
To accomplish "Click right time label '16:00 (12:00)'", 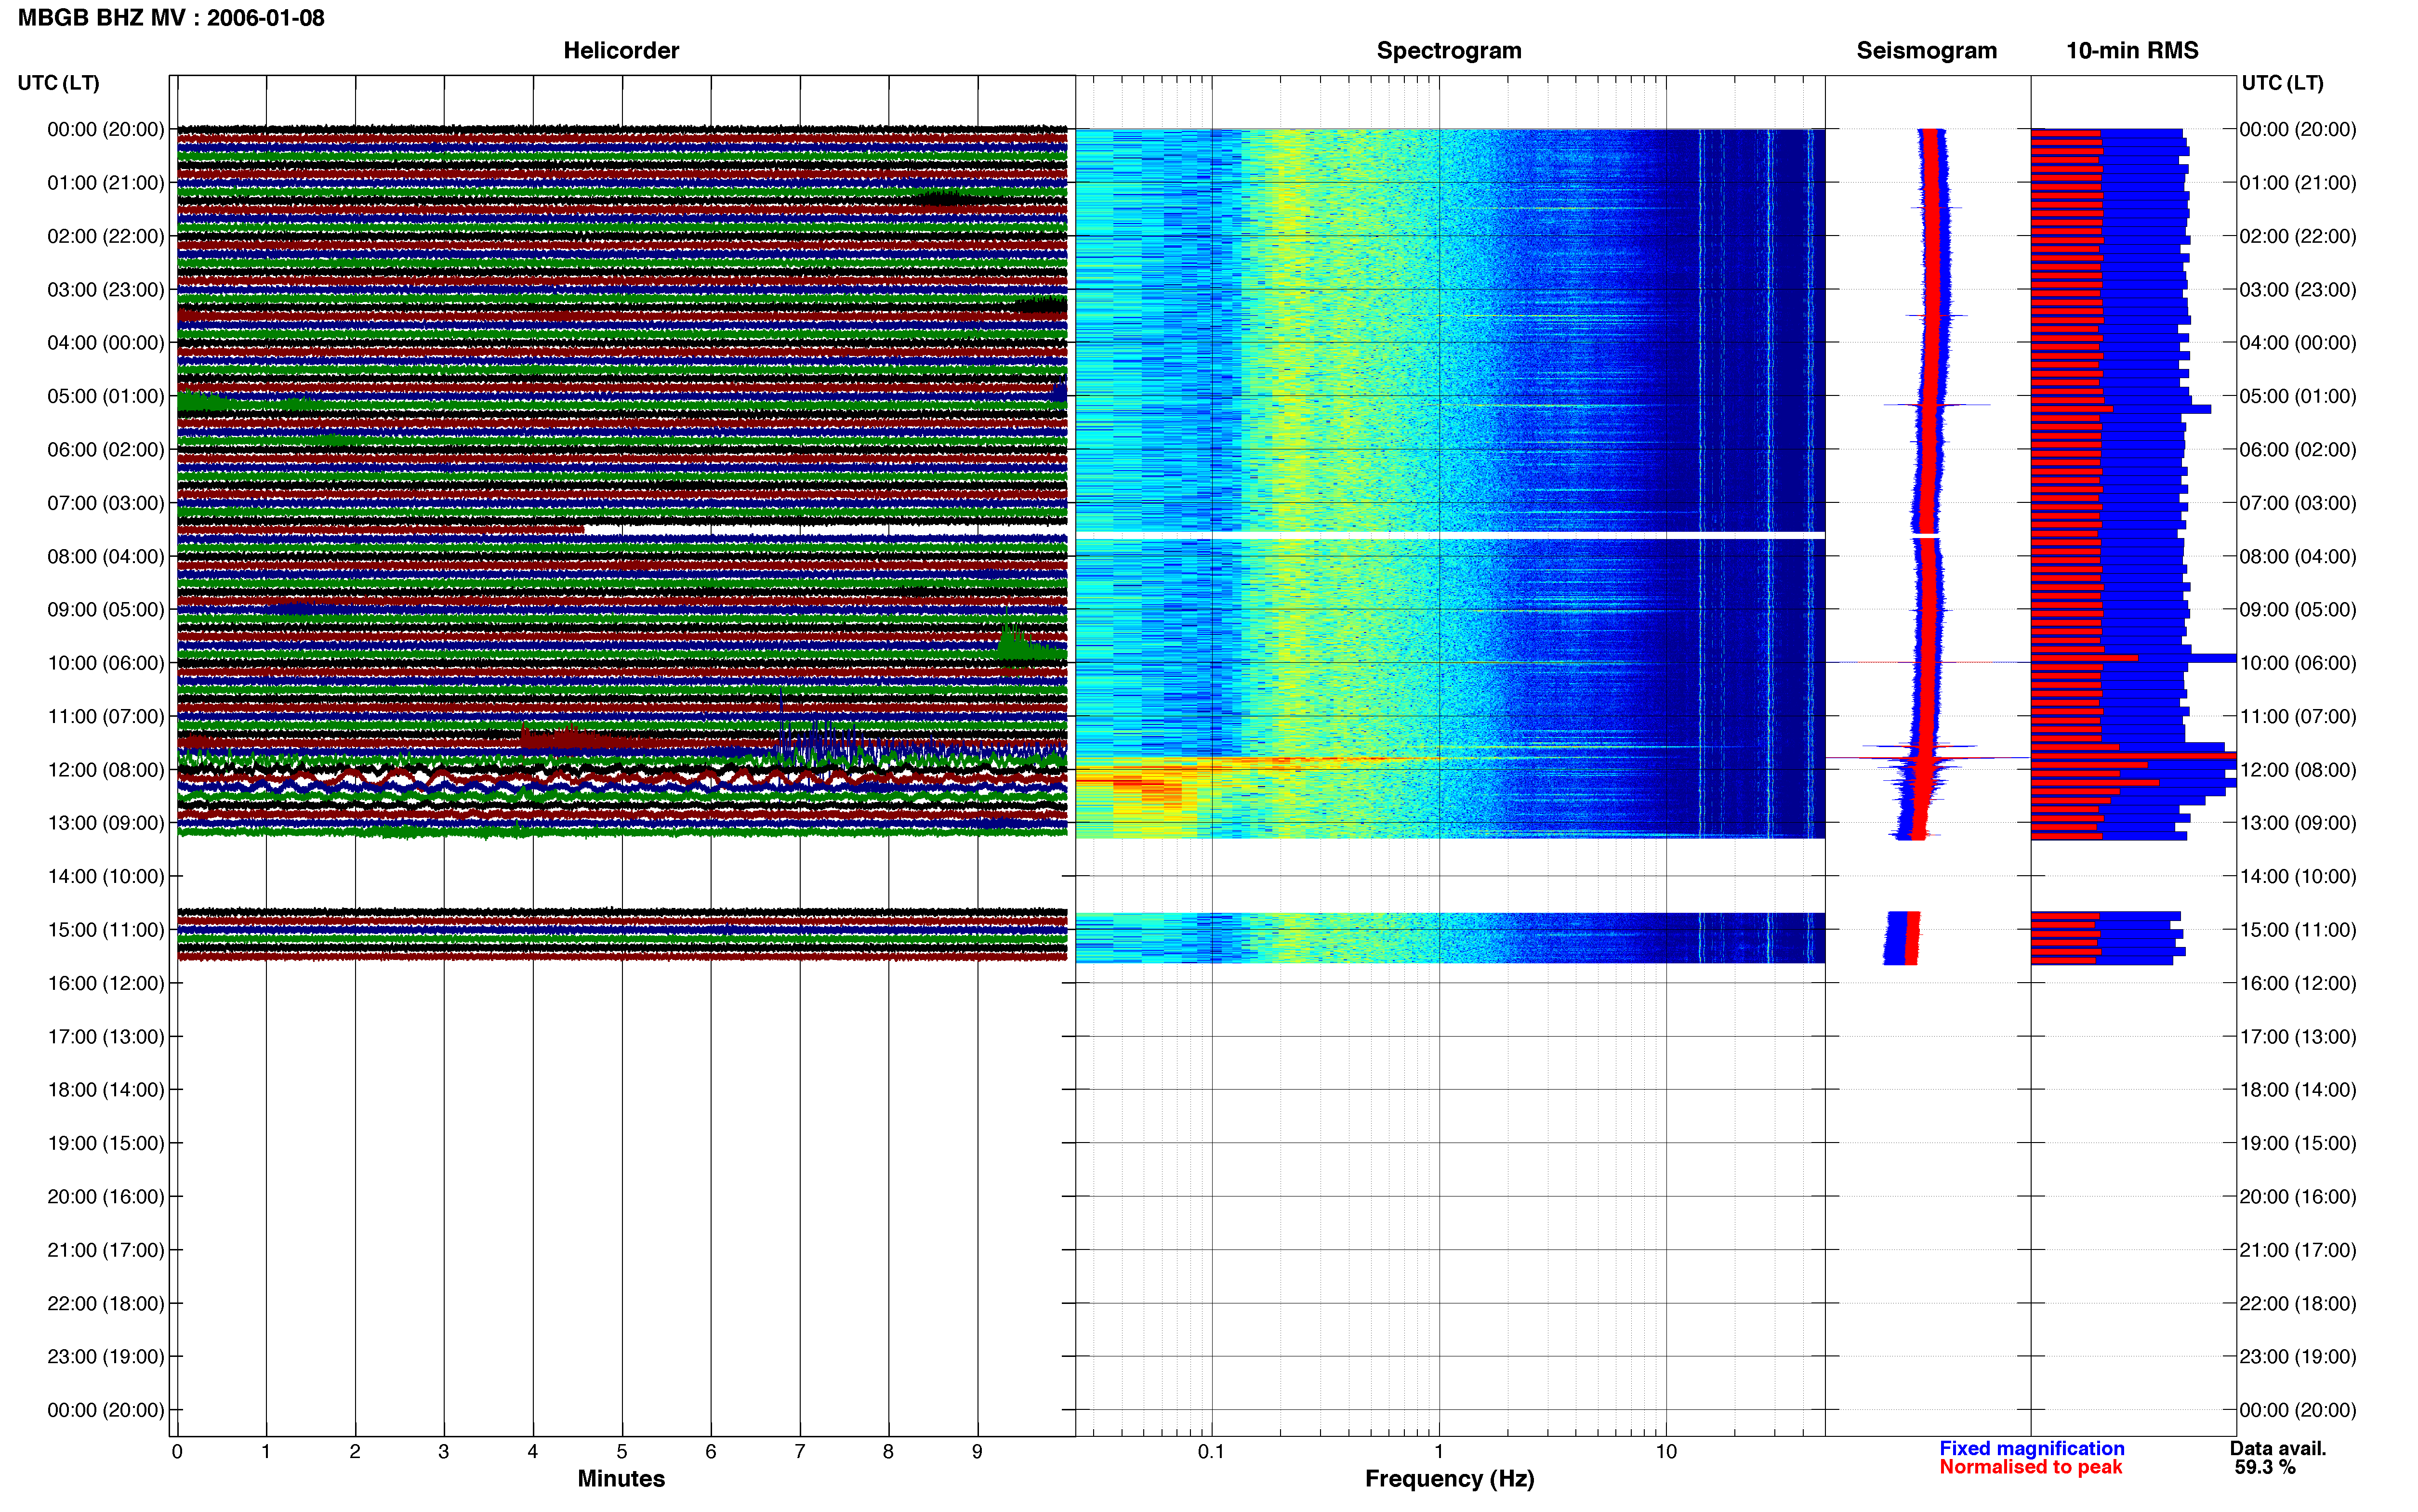I will (x=2298, y=984).
